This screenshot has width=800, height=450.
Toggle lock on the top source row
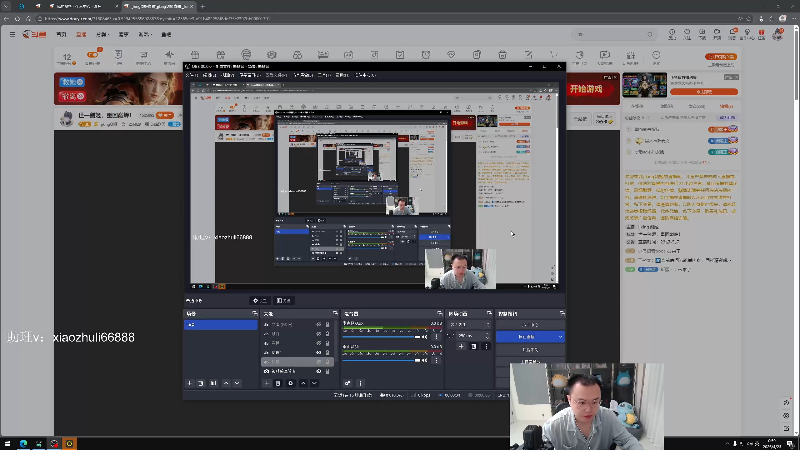click(x=328, y=324)
